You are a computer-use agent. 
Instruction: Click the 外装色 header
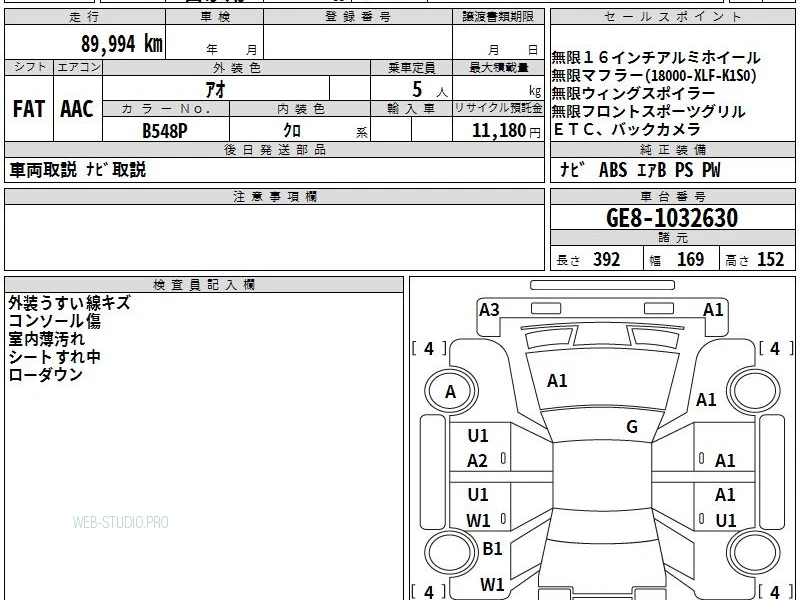point(236,67)
